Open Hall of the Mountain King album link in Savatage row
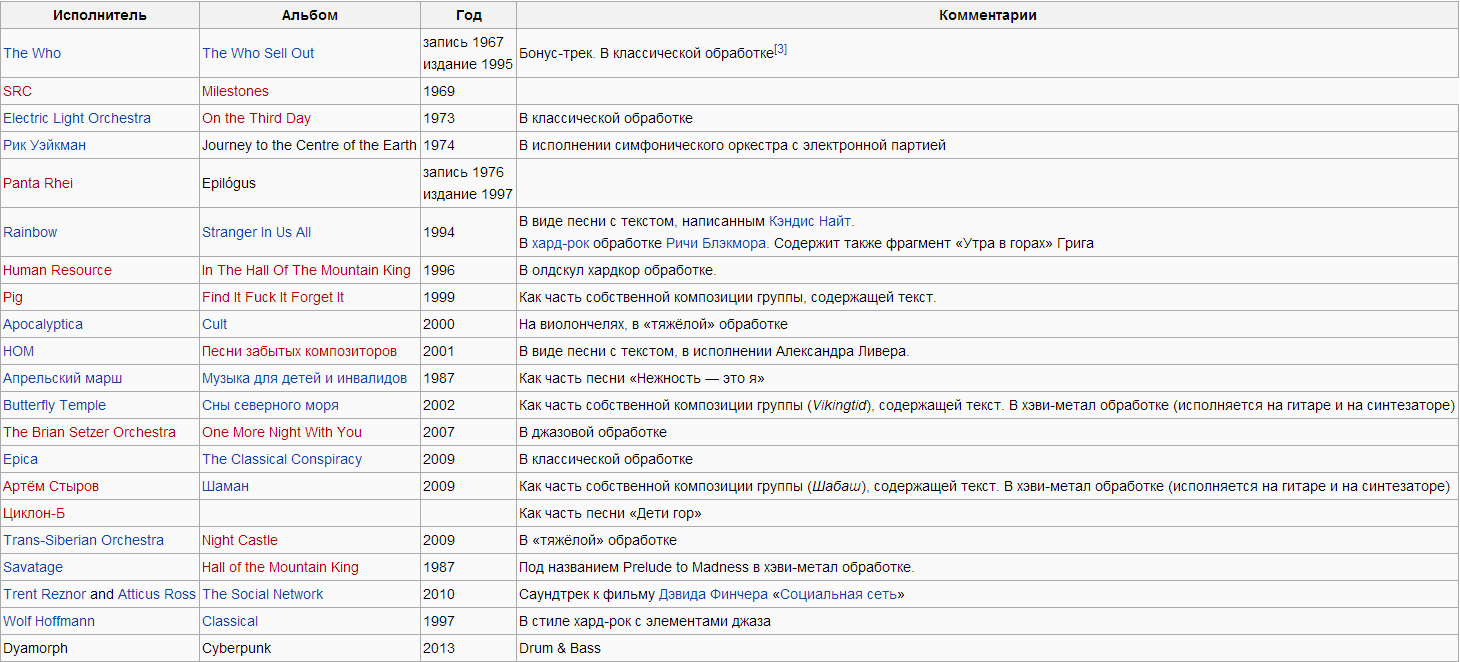This screenshot has width=1460, height=662. point(280,567)
